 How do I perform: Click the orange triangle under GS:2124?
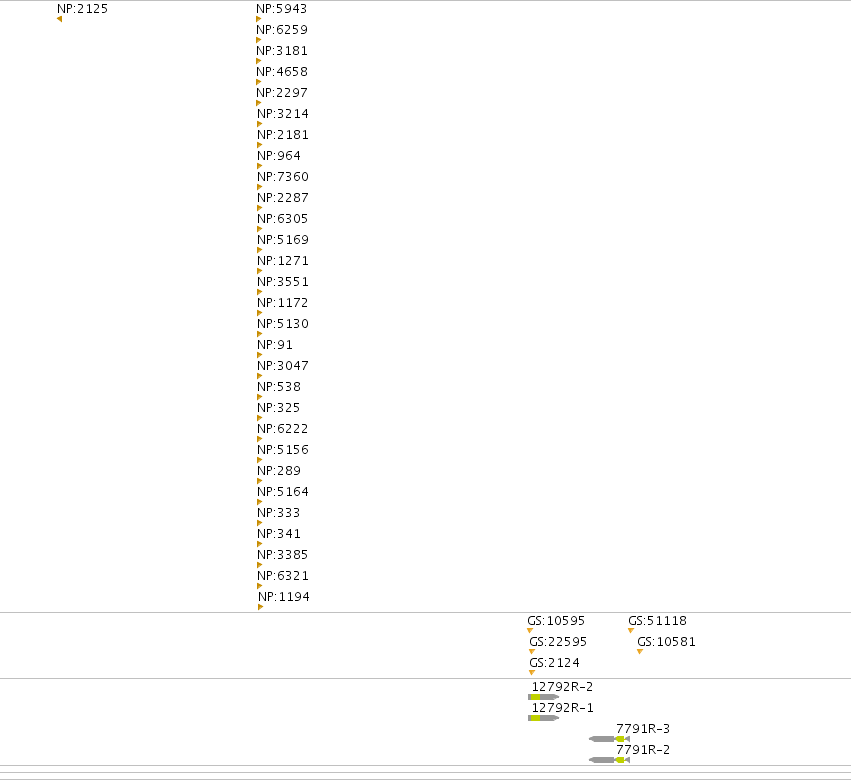(x=532, y=673)
